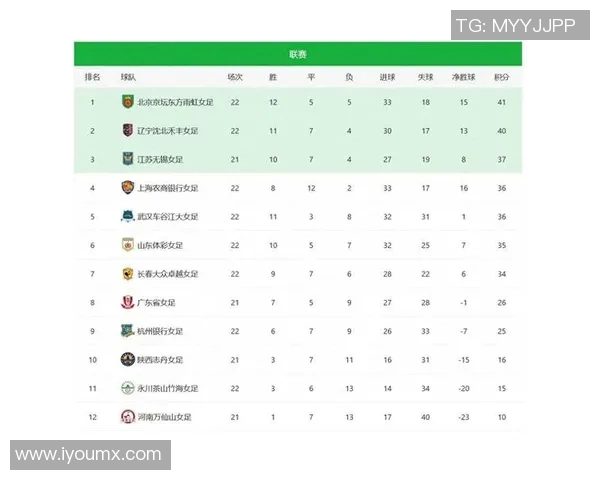Sort table by 积分 column header

(501, 76)
